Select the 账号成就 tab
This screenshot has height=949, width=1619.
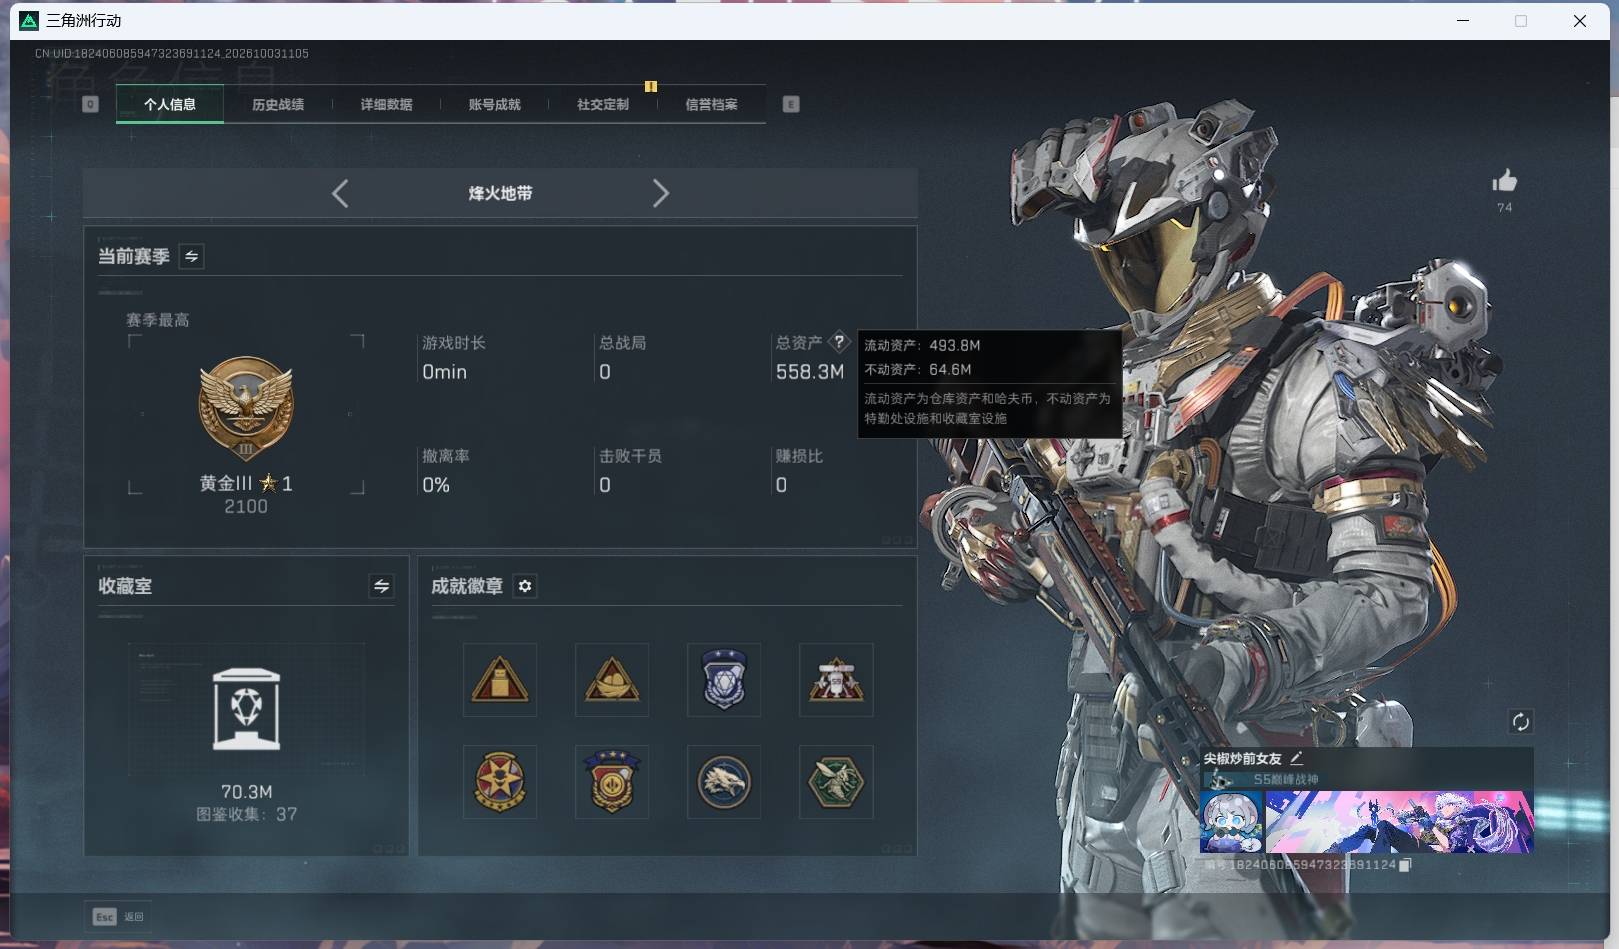[494, 104]
